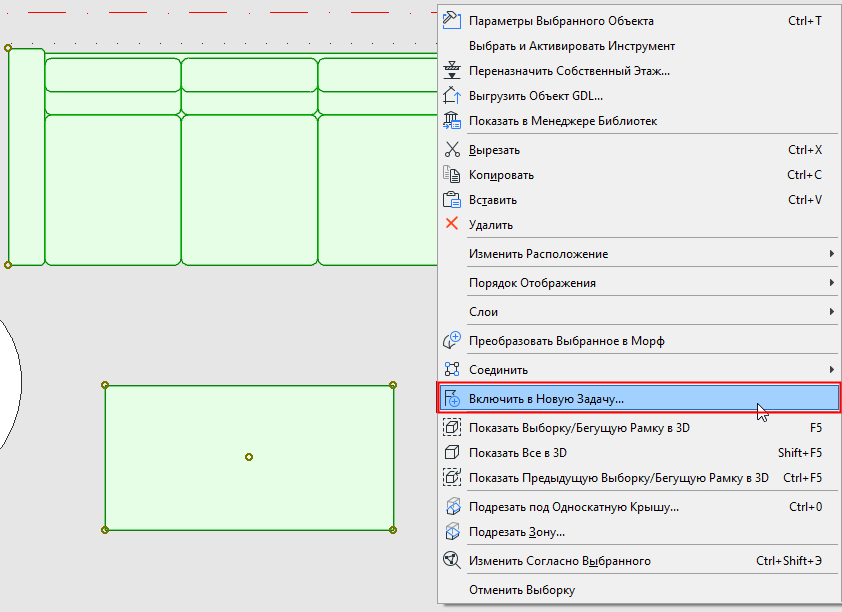
Task: Click the Показать Все в 3D cube icon
Action: [x=452, y=453]
